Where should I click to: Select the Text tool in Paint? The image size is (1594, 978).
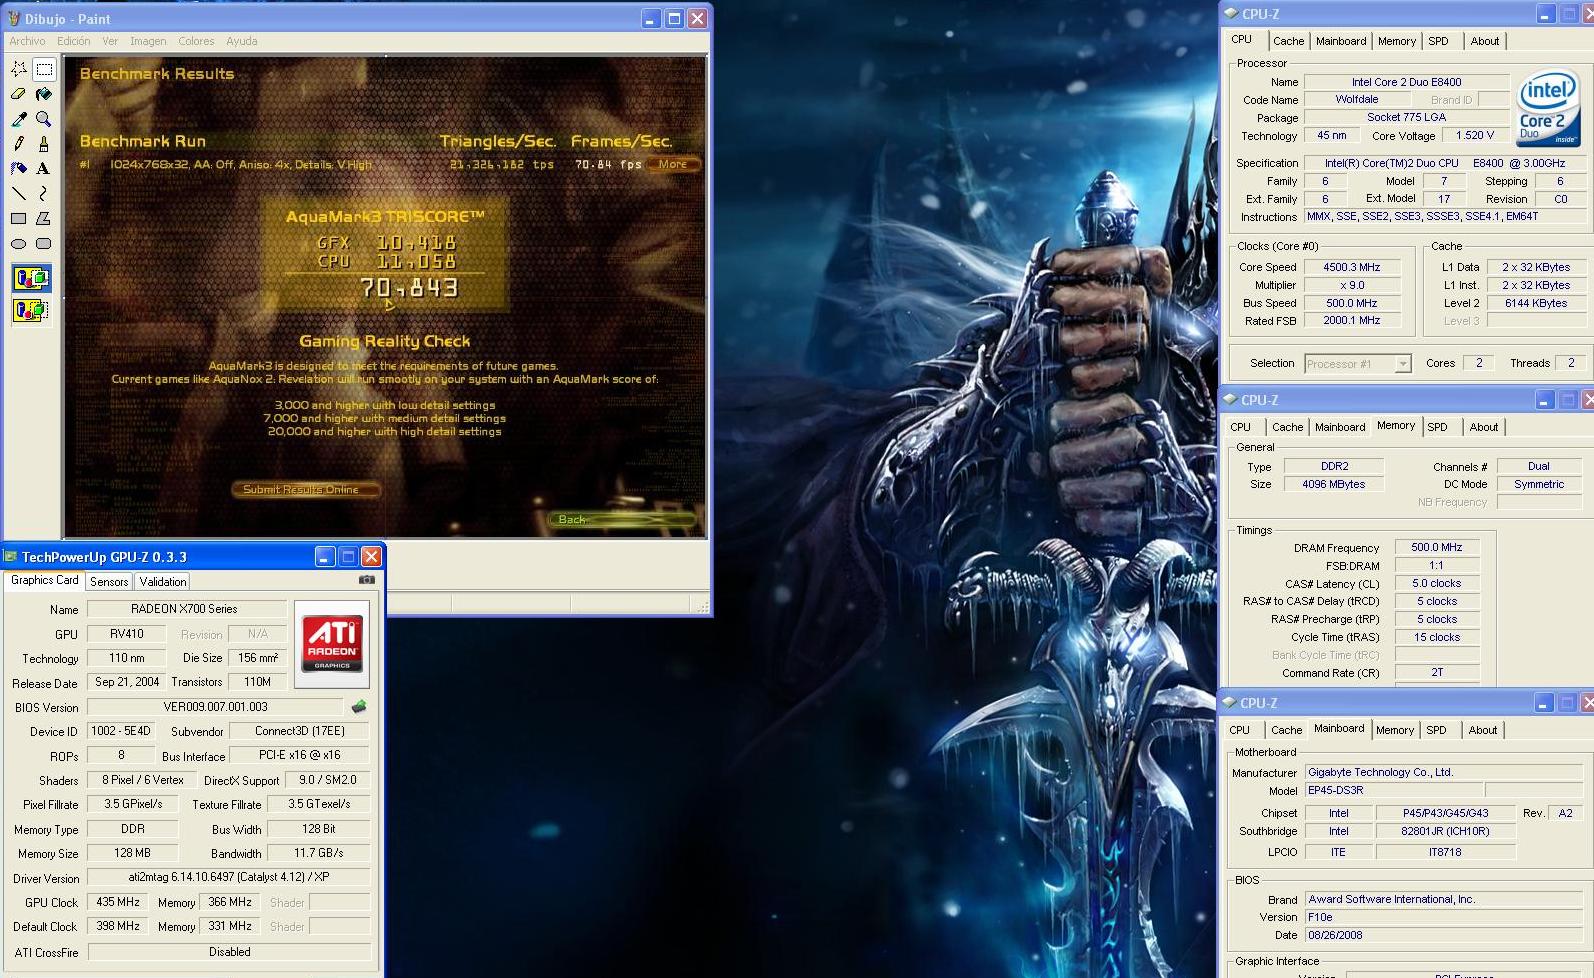tap(44, 169)
